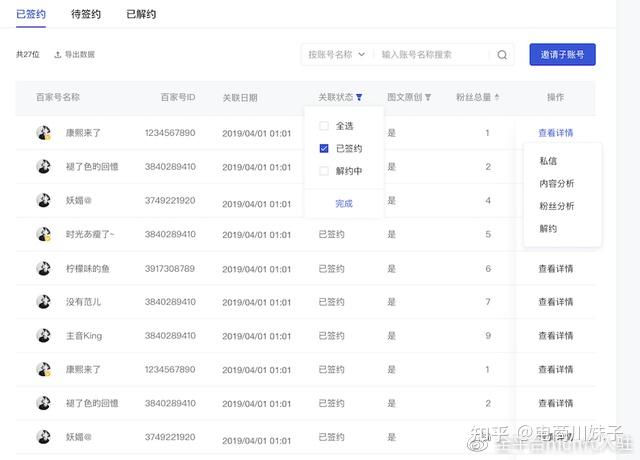Click the 导出数据 export icon

point(58,55)
